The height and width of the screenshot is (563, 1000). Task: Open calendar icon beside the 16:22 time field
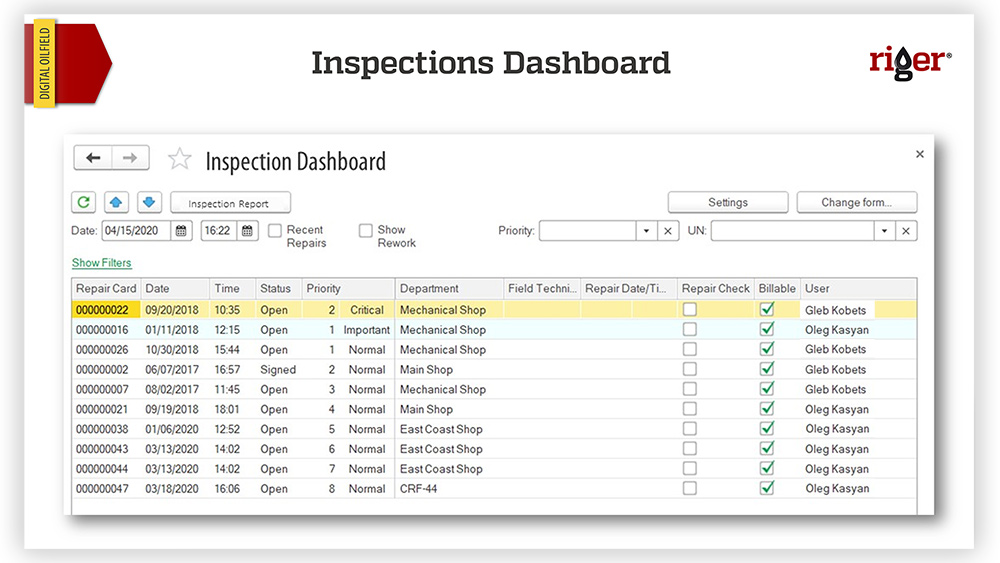click(247, 231)
